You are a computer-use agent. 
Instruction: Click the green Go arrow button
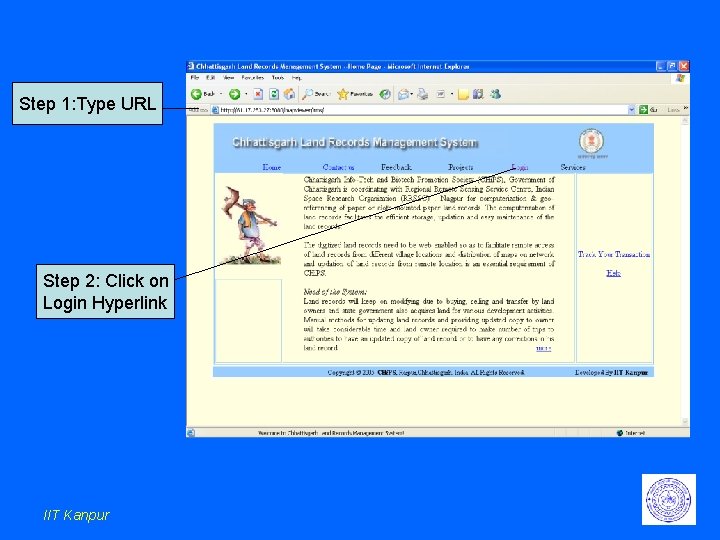click(643, 109)
